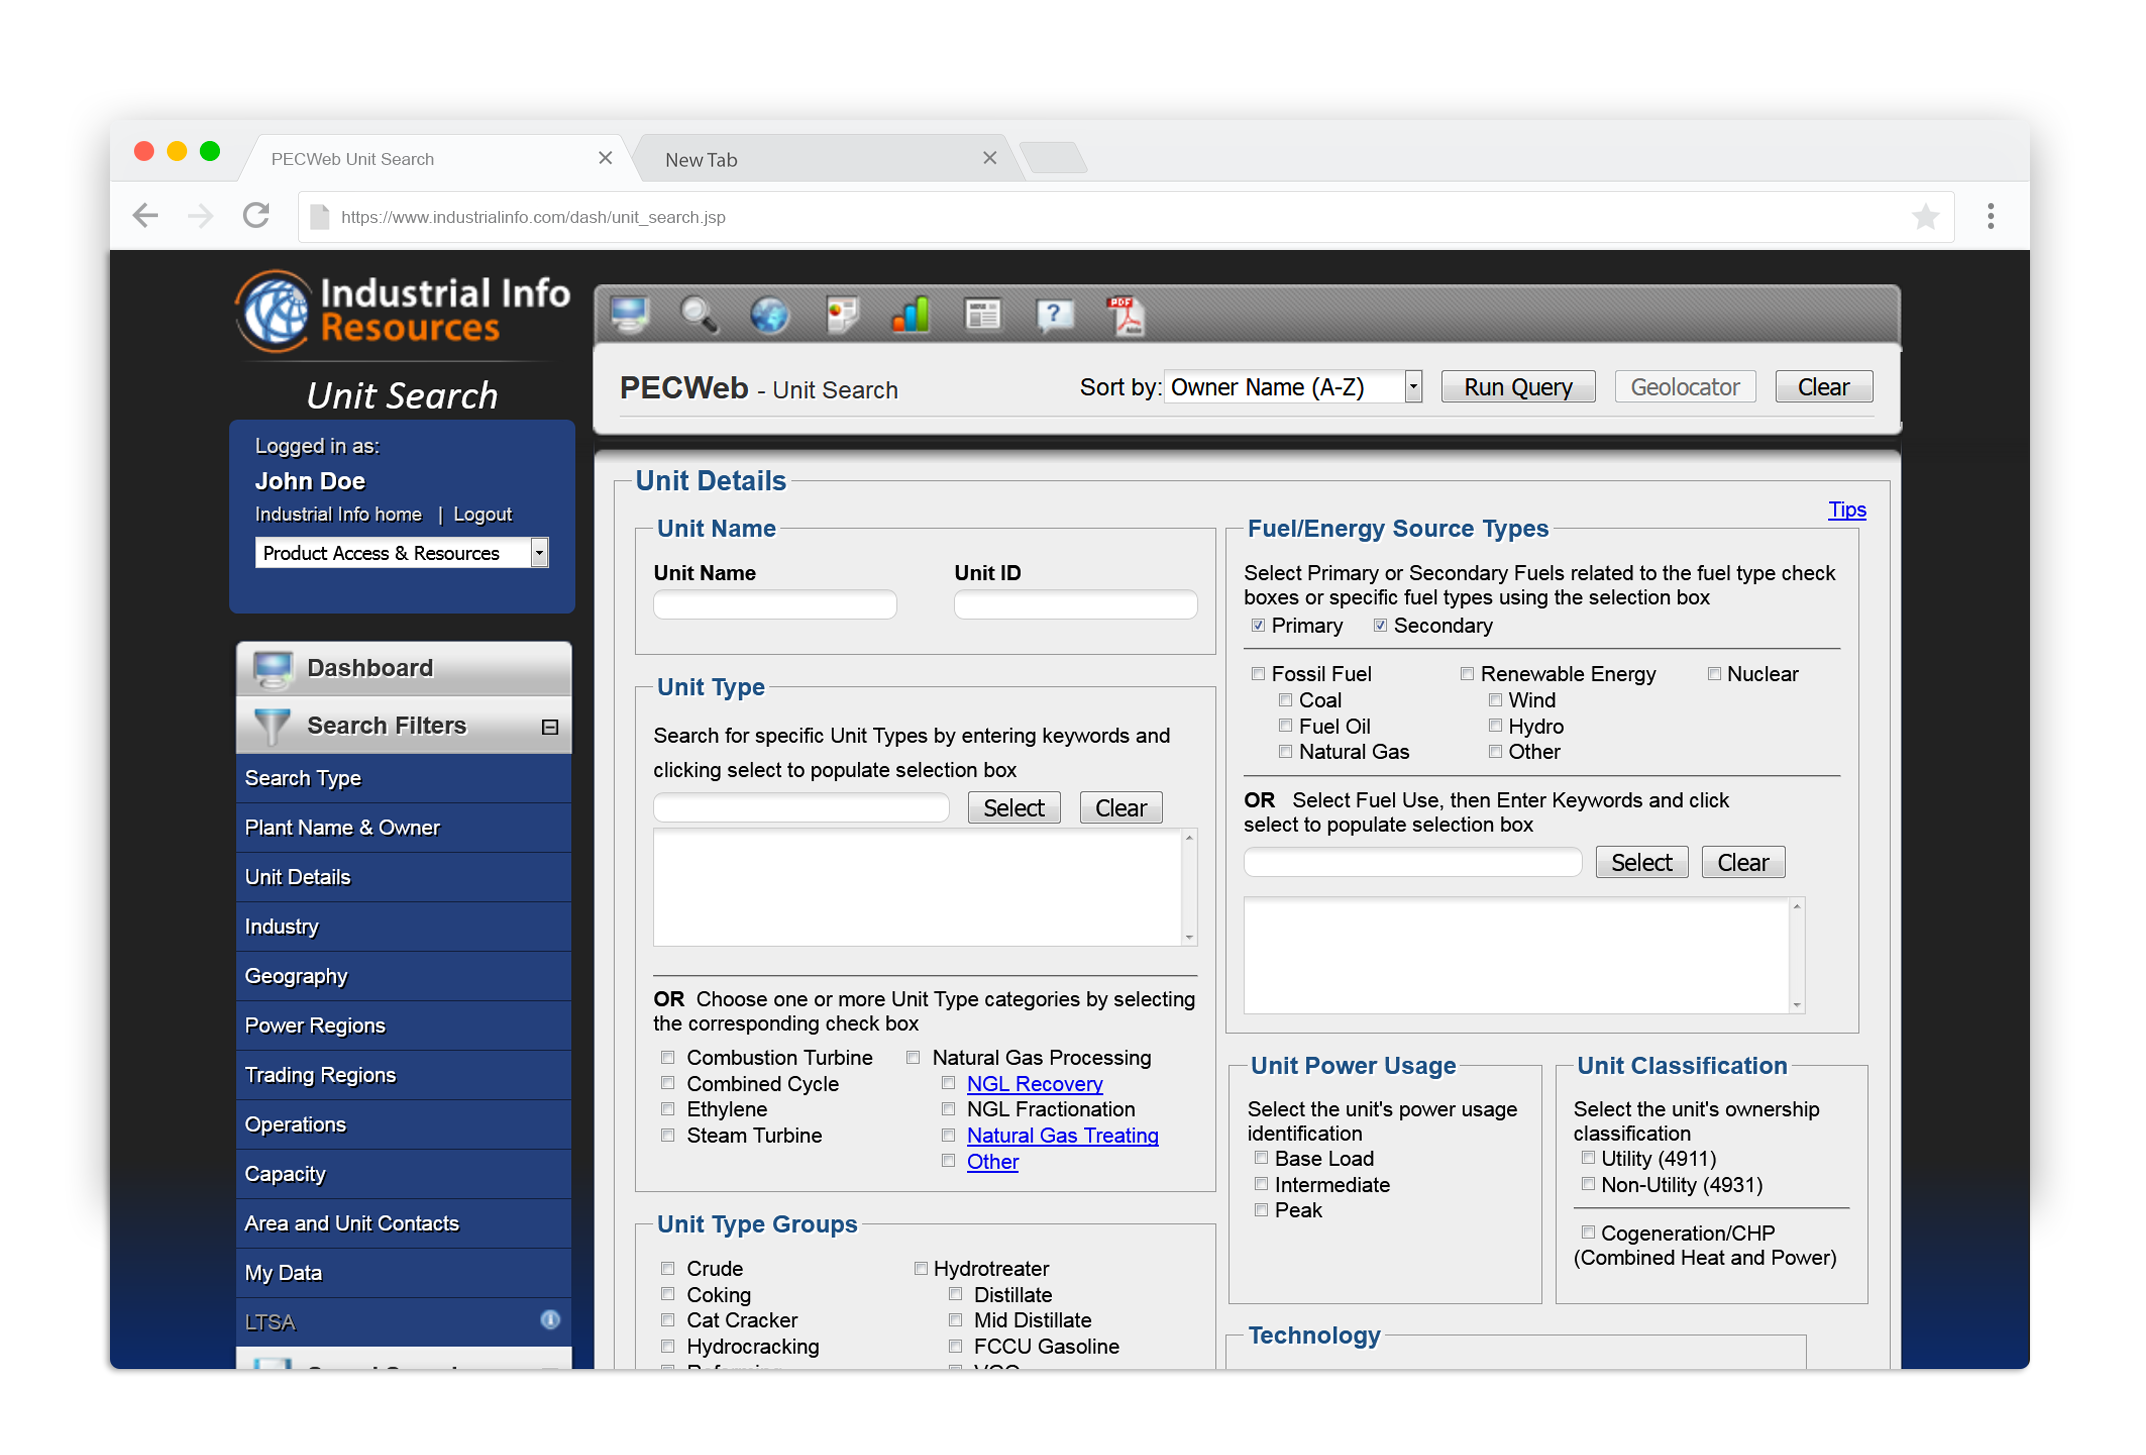Open Power Regions filter
Viewport: 2146px width, 1455px height.
(x=403, y=1025)
